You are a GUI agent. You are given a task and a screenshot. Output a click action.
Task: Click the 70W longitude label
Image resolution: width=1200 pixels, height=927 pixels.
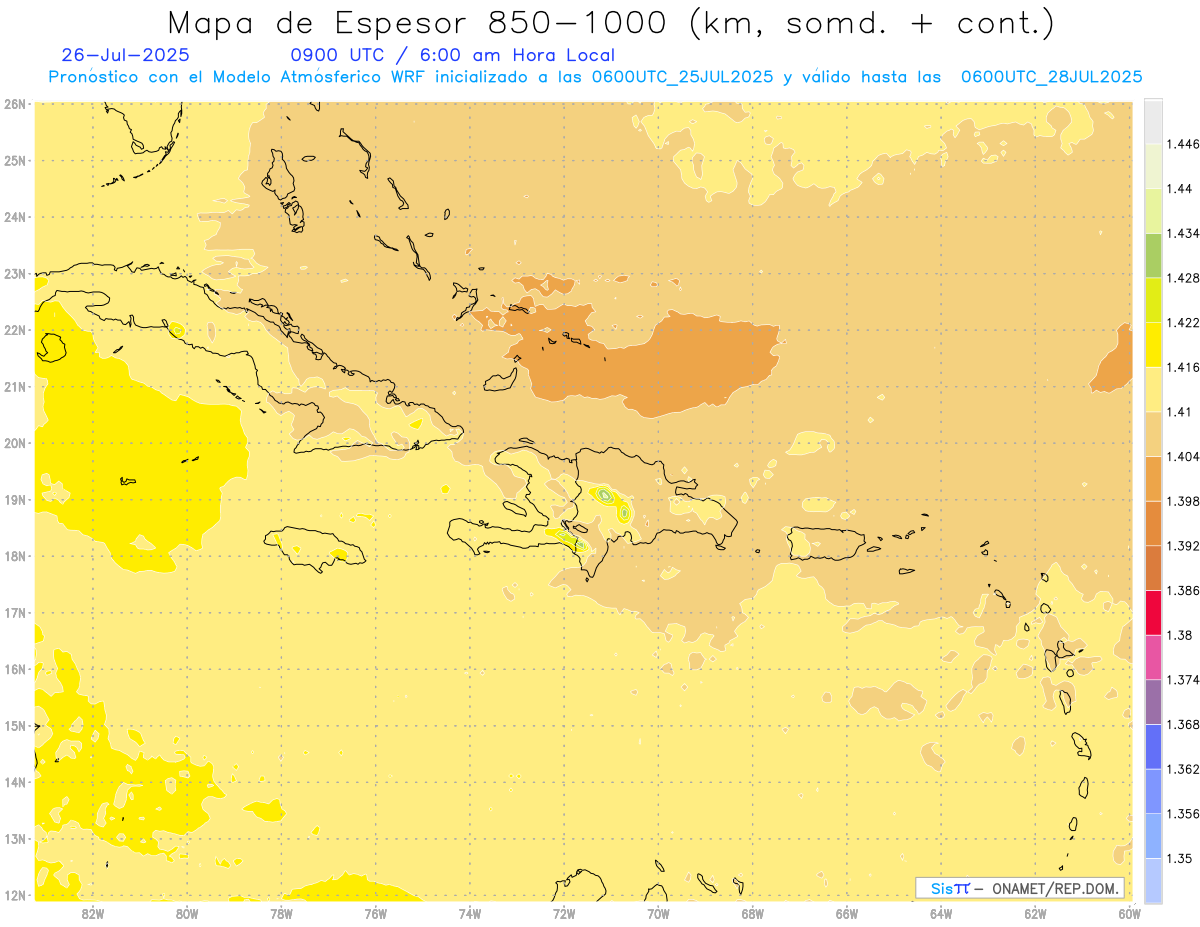(x=658, y=913)
